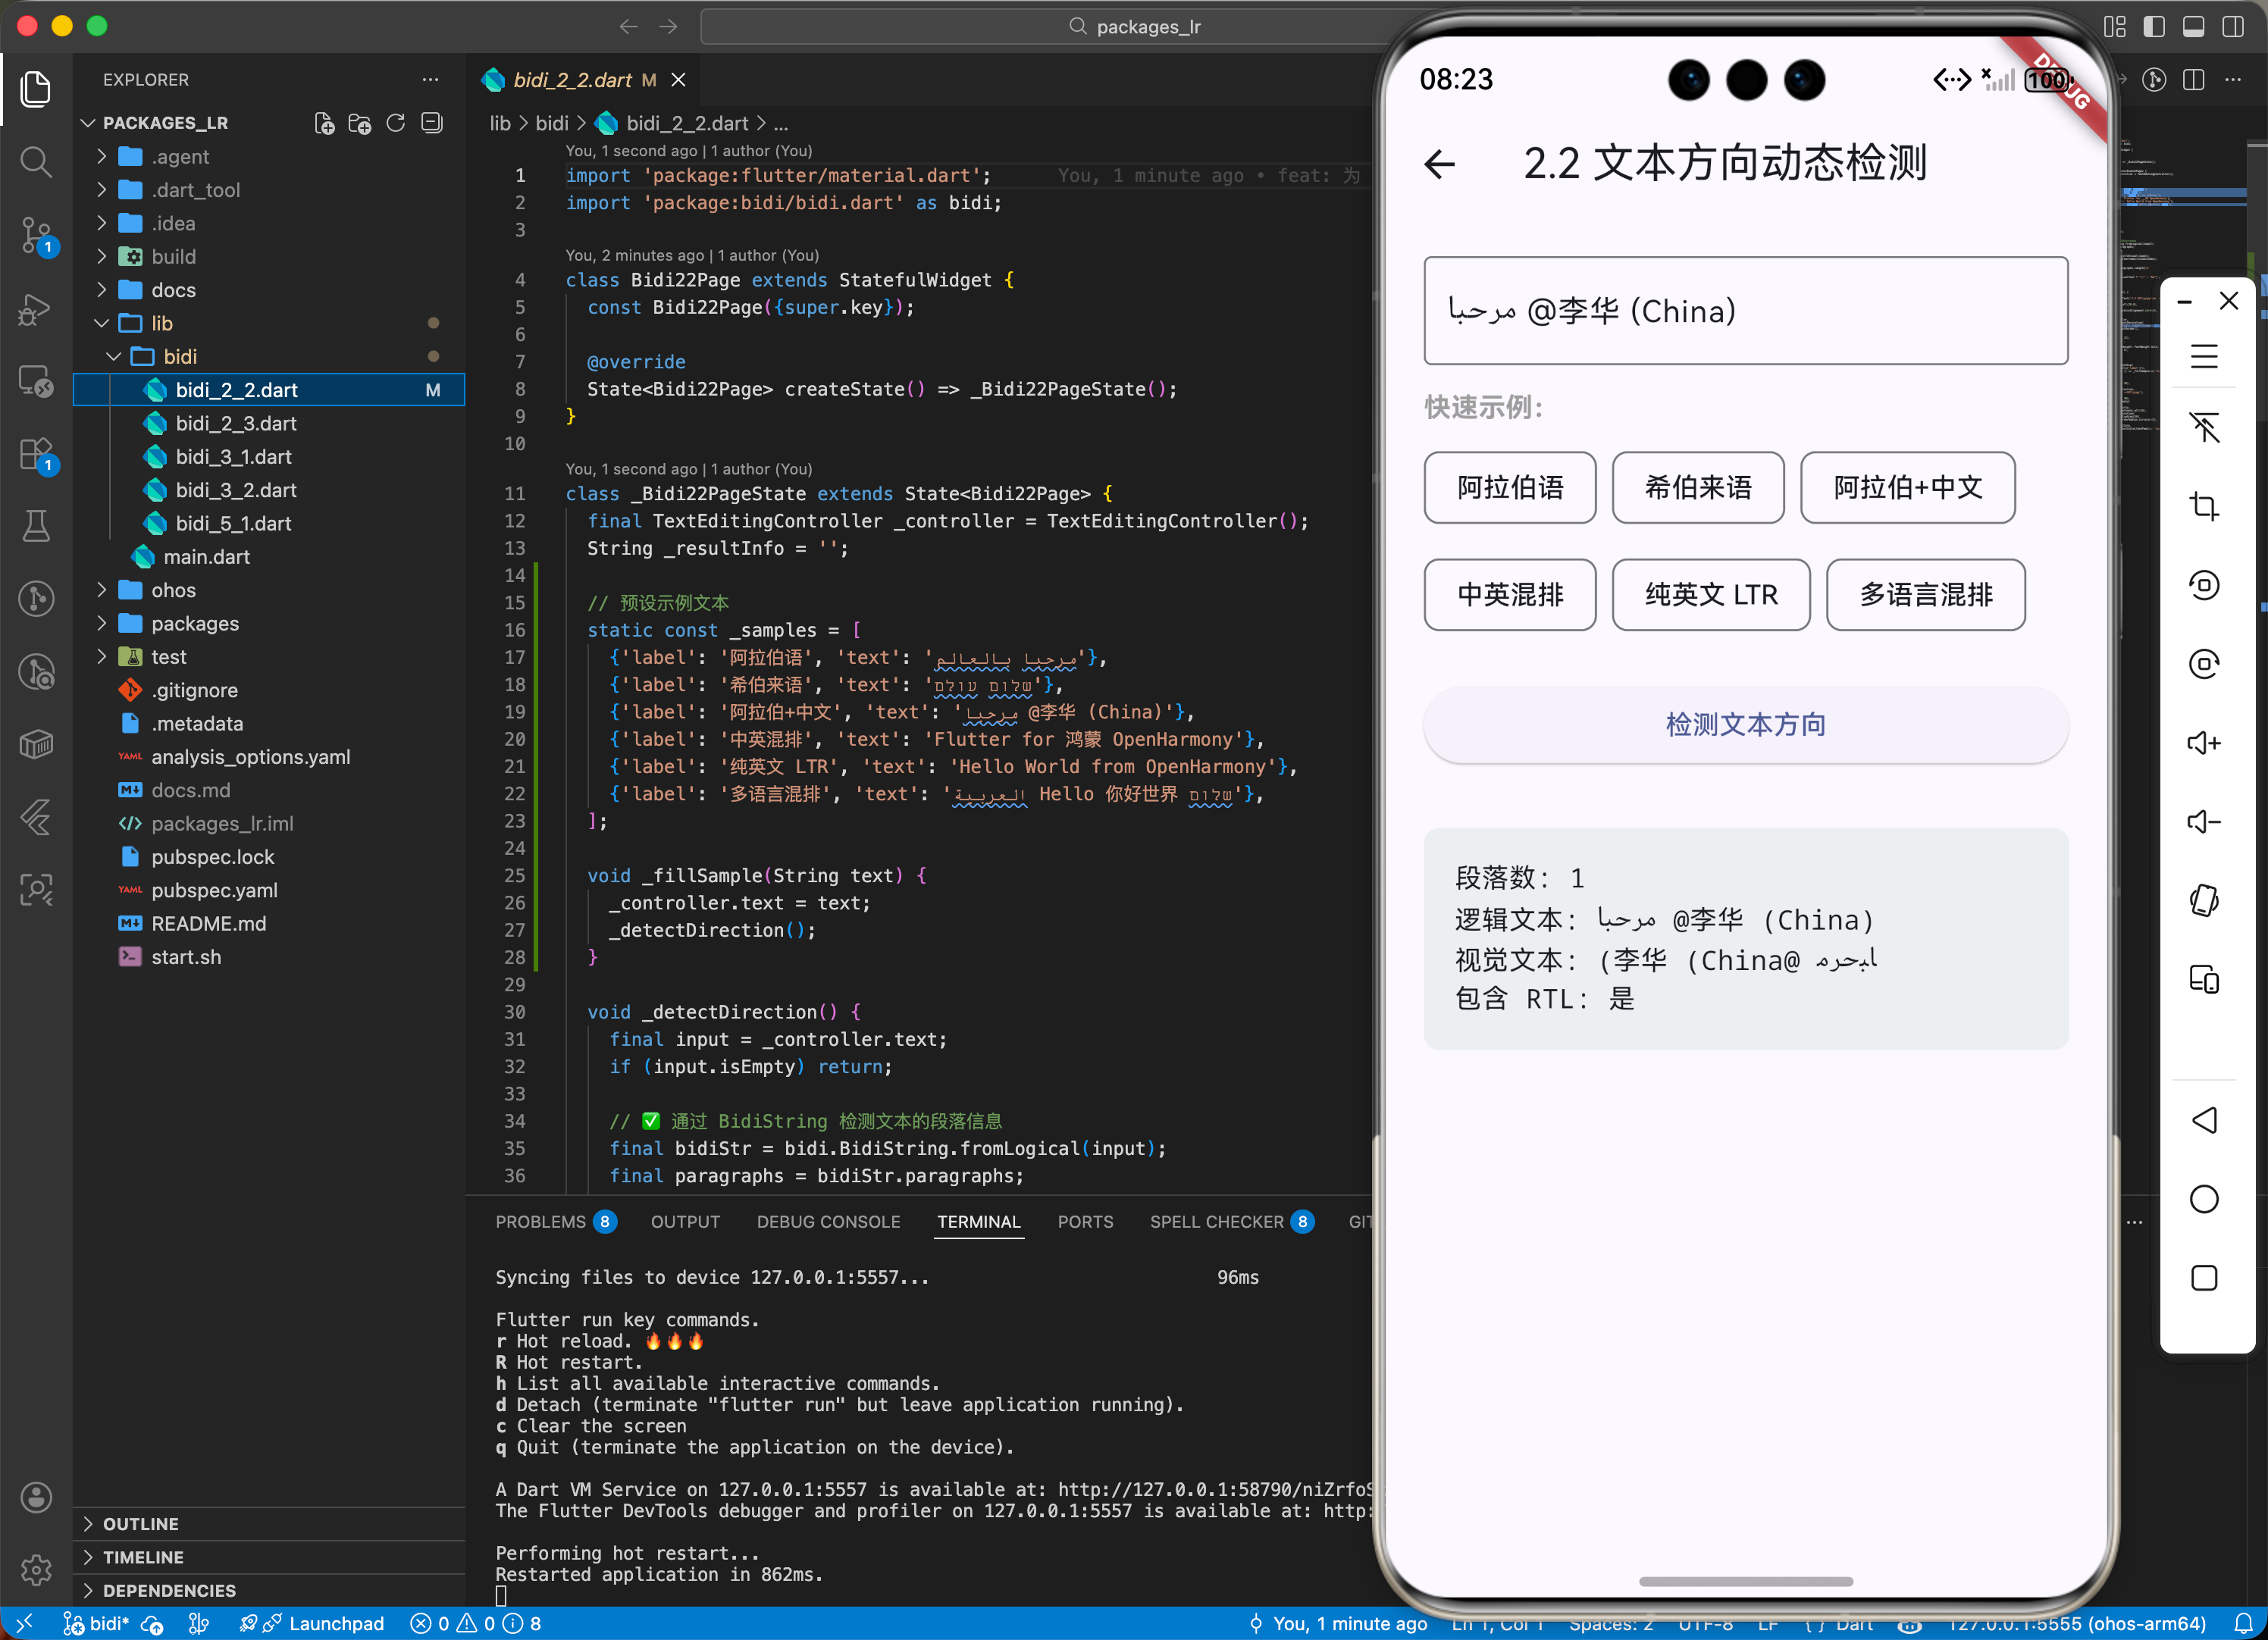Switch to the PROBLEMS tab

pyautogui.click(x=540, y=1222)
